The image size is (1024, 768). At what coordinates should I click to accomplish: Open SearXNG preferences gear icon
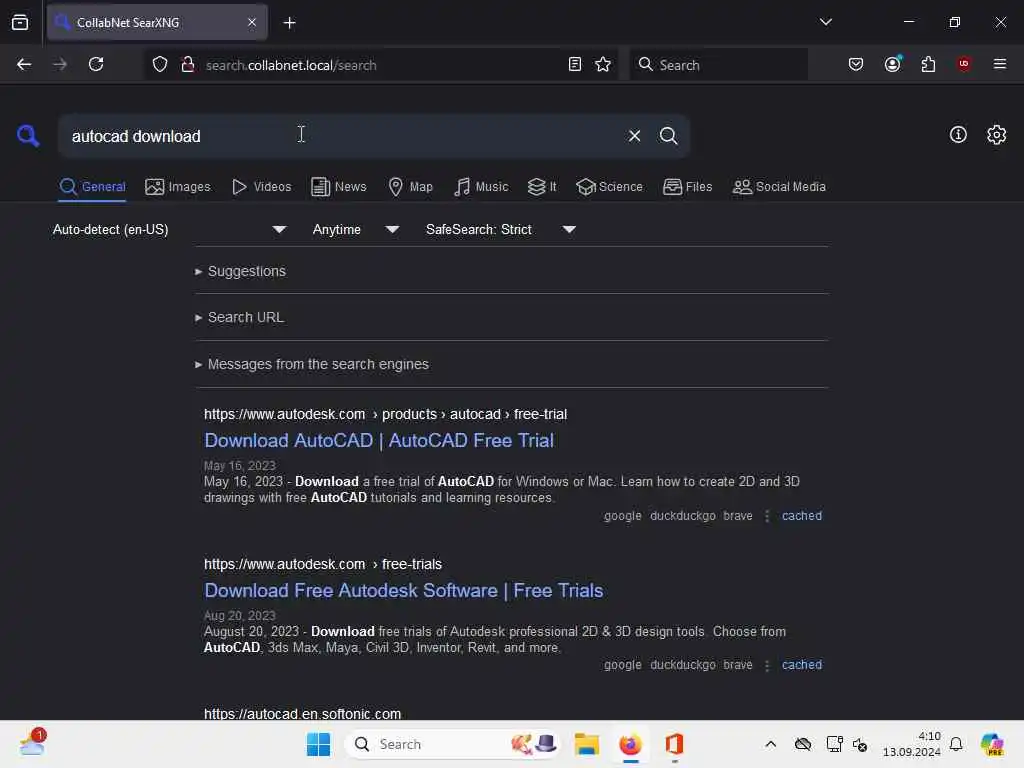click(x=996, y=135)
